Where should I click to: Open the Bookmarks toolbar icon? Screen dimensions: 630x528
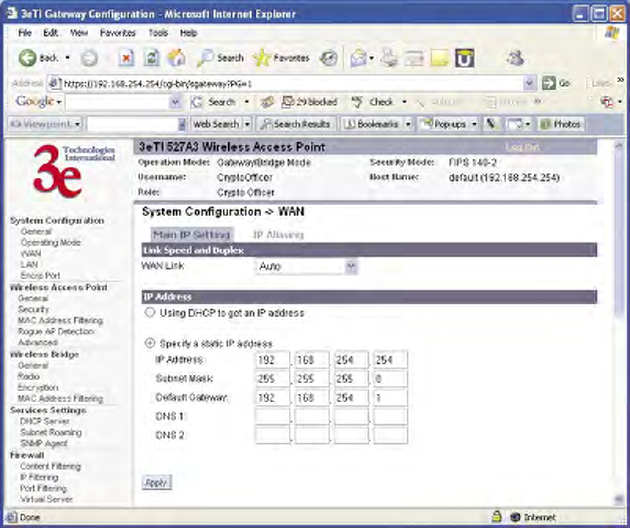tap(350, 124)
